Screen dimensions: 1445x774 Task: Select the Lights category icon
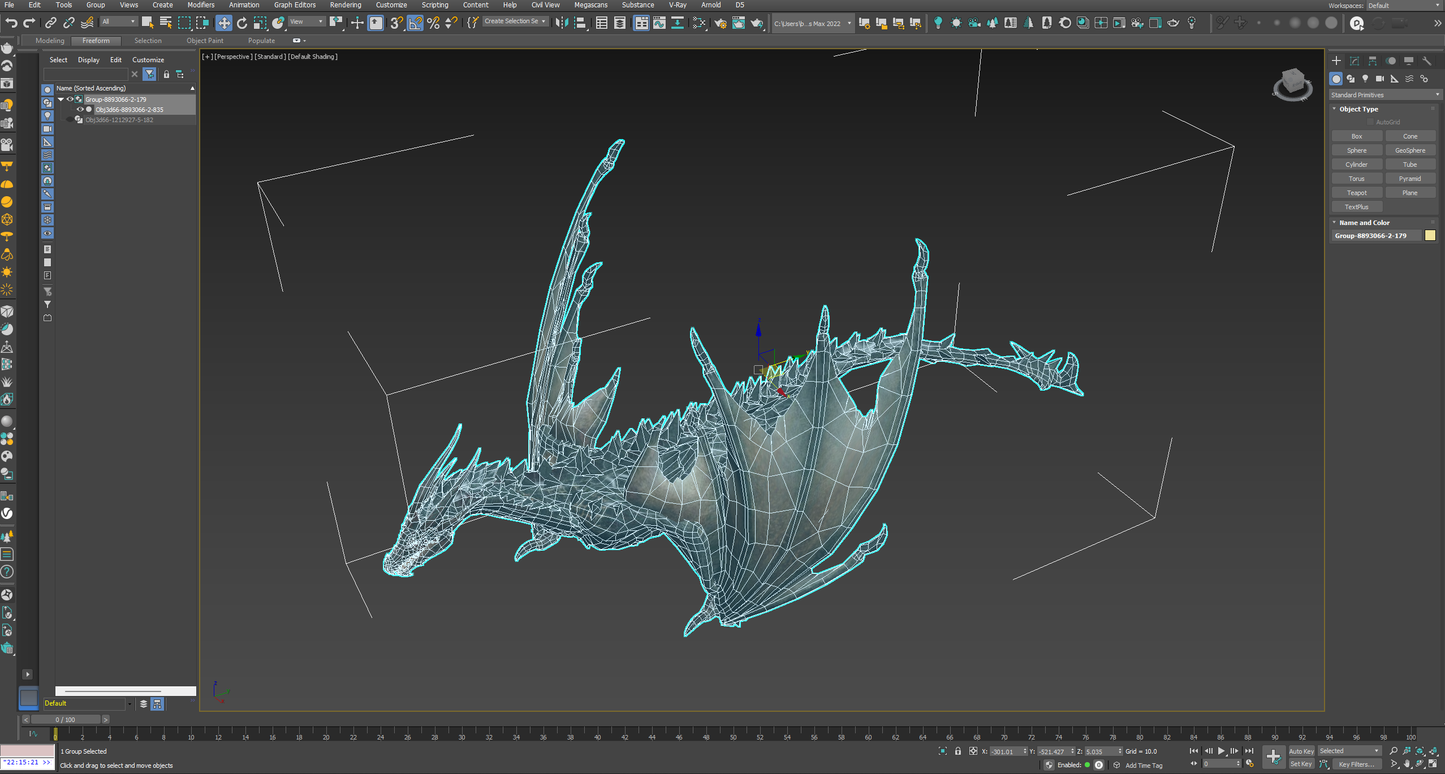[x=1365, y=78]
